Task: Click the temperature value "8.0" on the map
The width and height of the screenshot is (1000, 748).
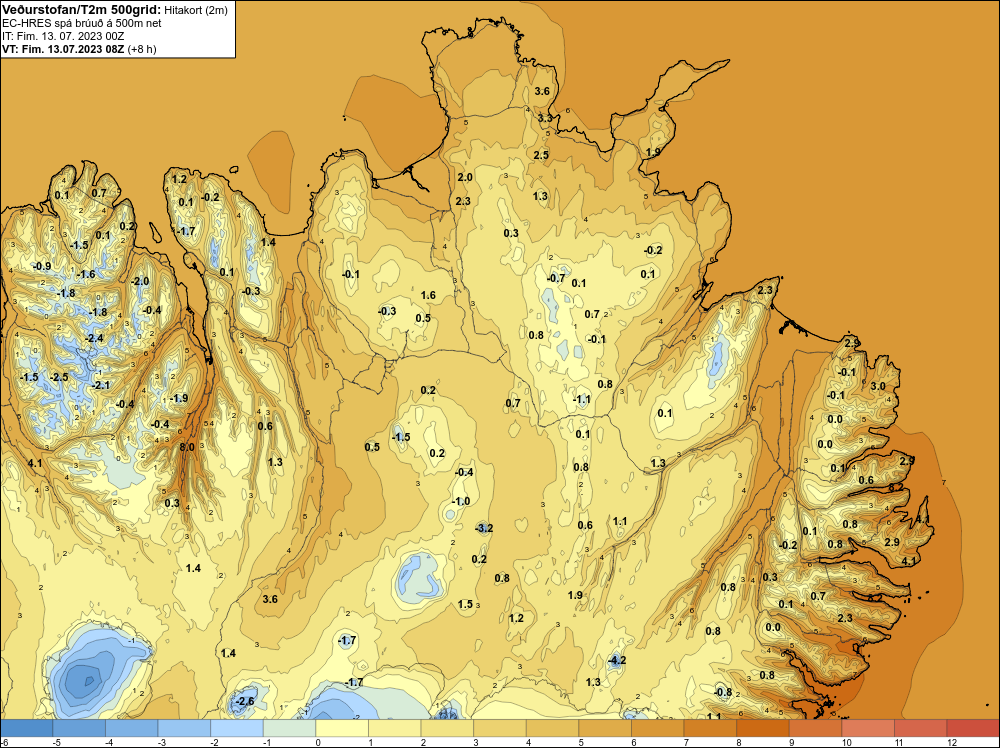Action: 187,447
